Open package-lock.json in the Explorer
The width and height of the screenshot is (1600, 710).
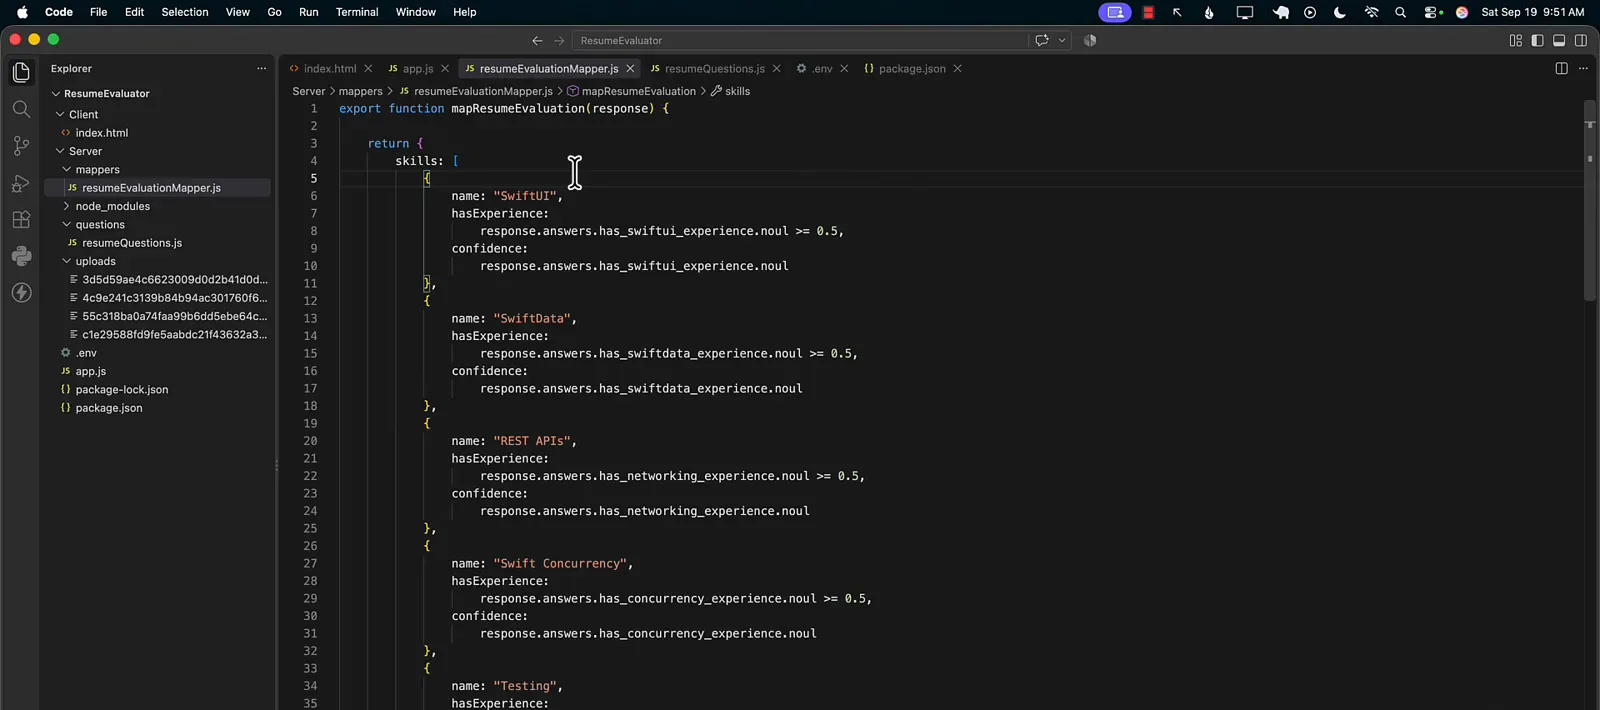[x=121, y=390]
